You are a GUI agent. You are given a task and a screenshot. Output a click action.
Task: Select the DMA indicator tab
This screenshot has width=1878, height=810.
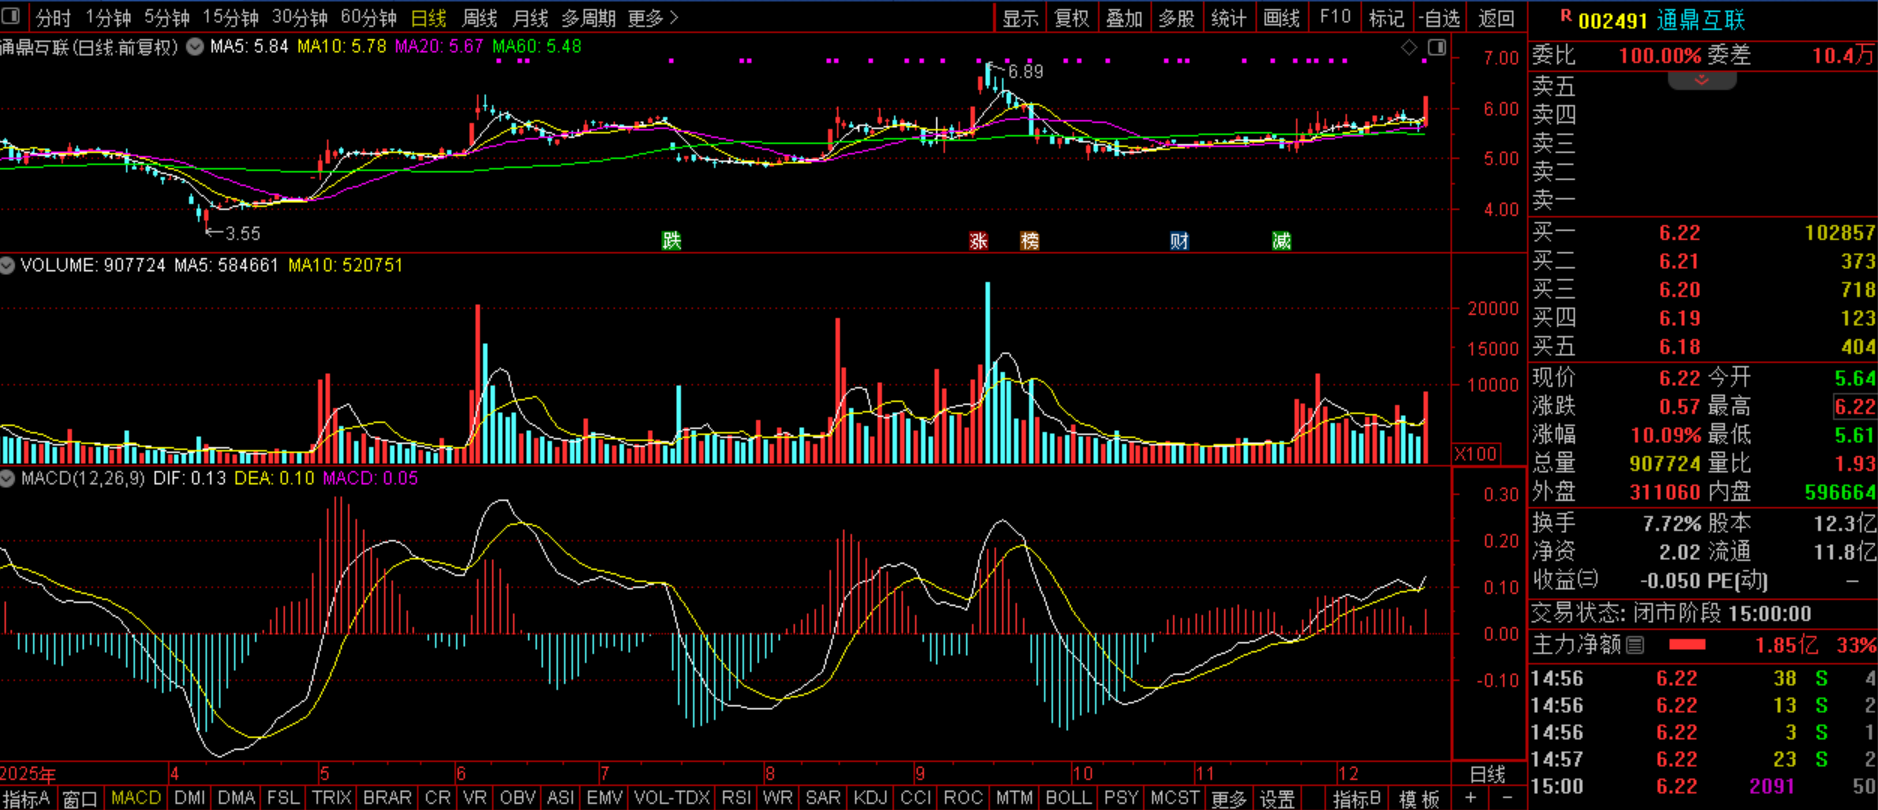click(237, 798)
